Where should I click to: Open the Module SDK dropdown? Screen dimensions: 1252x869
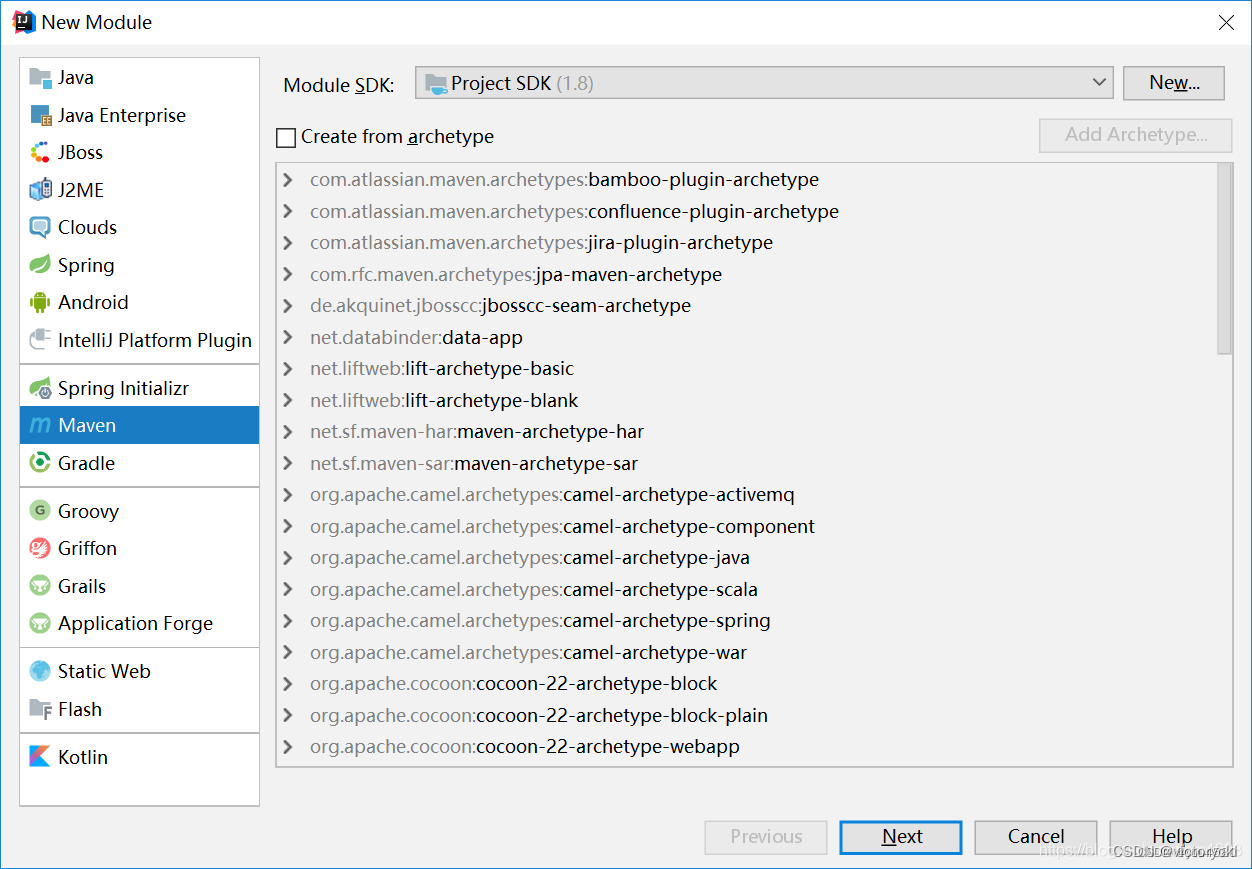(764, 83)
